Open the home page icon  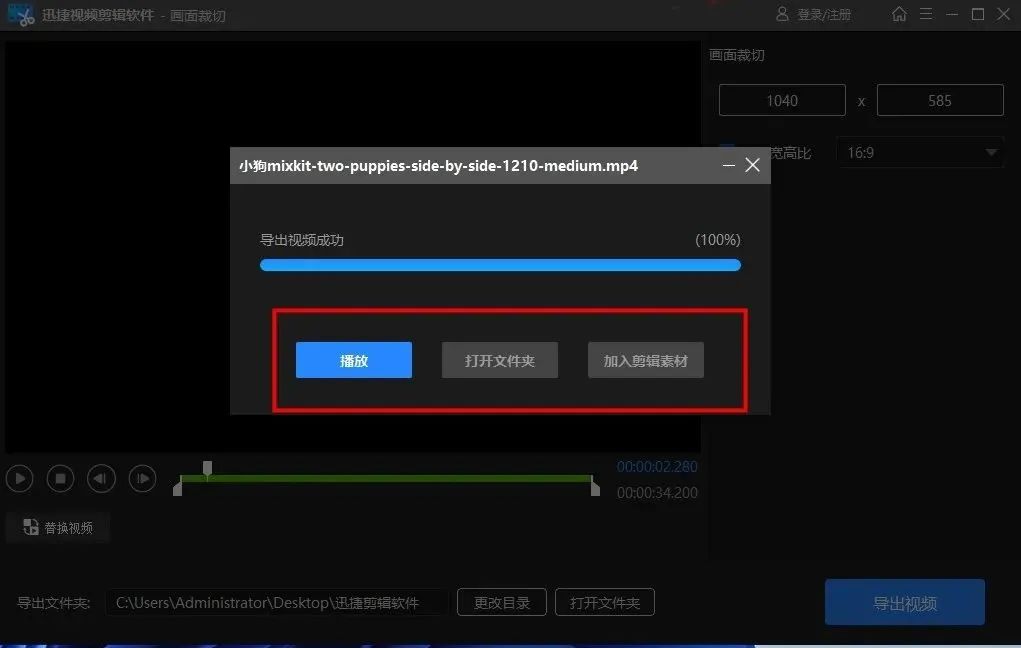[x=900, y=14]
